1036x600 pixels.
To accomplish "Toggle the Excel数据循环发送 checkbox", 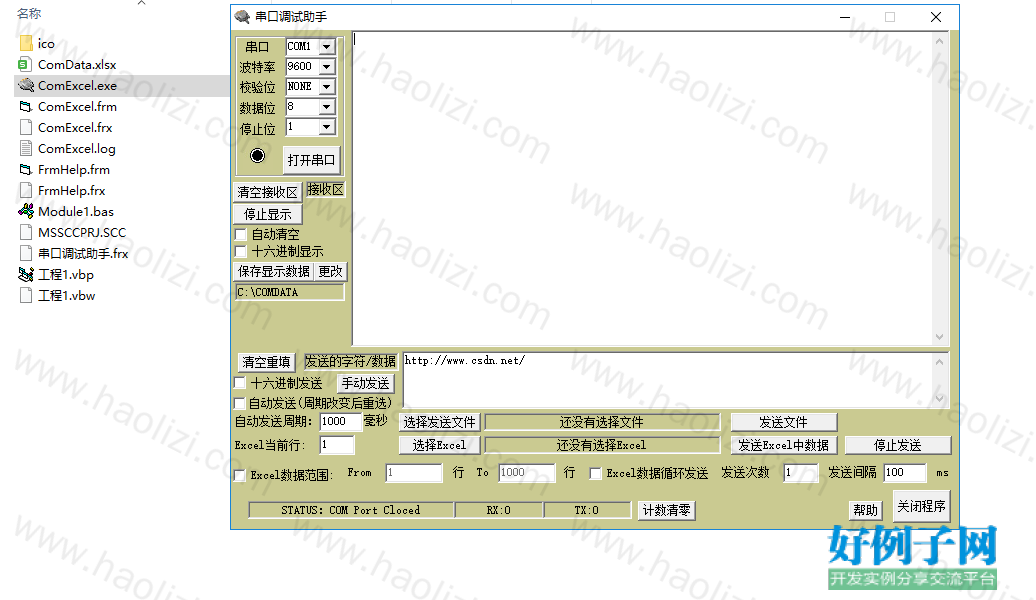I will pos(595,473).
